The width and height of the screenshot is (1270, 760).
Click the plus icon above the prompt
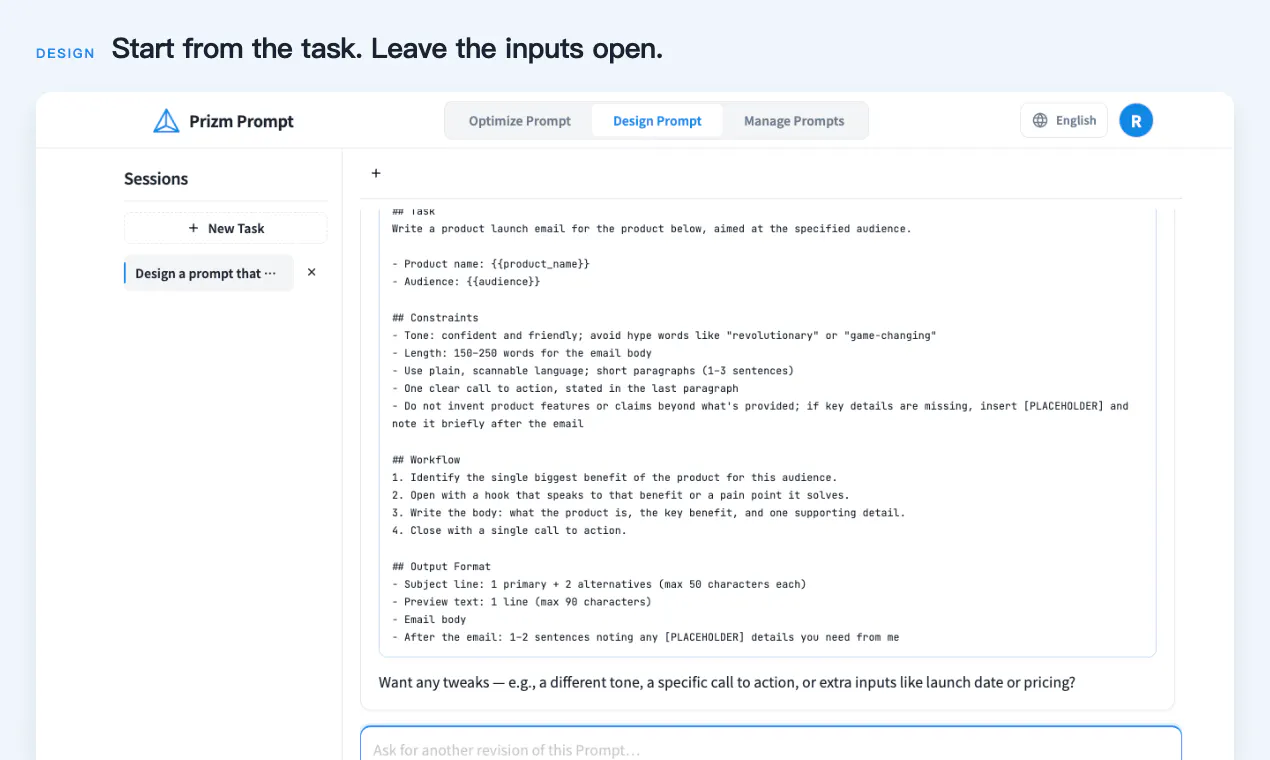click(x=376, y=173)
